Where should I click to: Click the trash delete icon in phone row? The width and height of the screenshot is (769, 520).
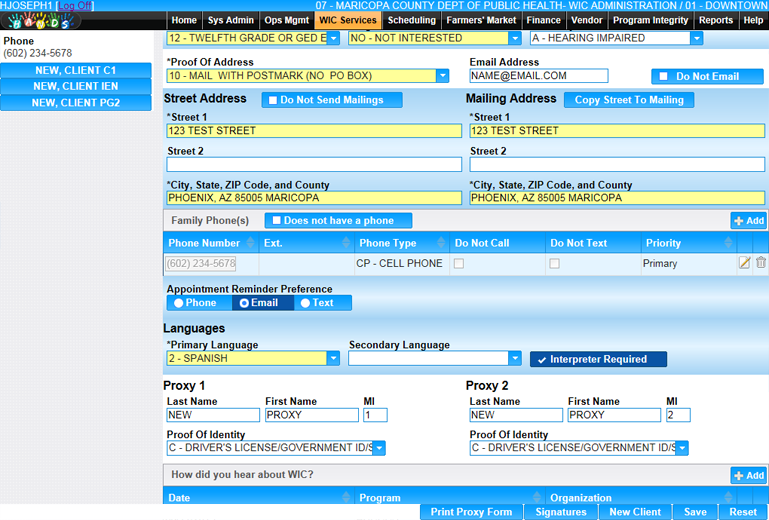point(761,263)
